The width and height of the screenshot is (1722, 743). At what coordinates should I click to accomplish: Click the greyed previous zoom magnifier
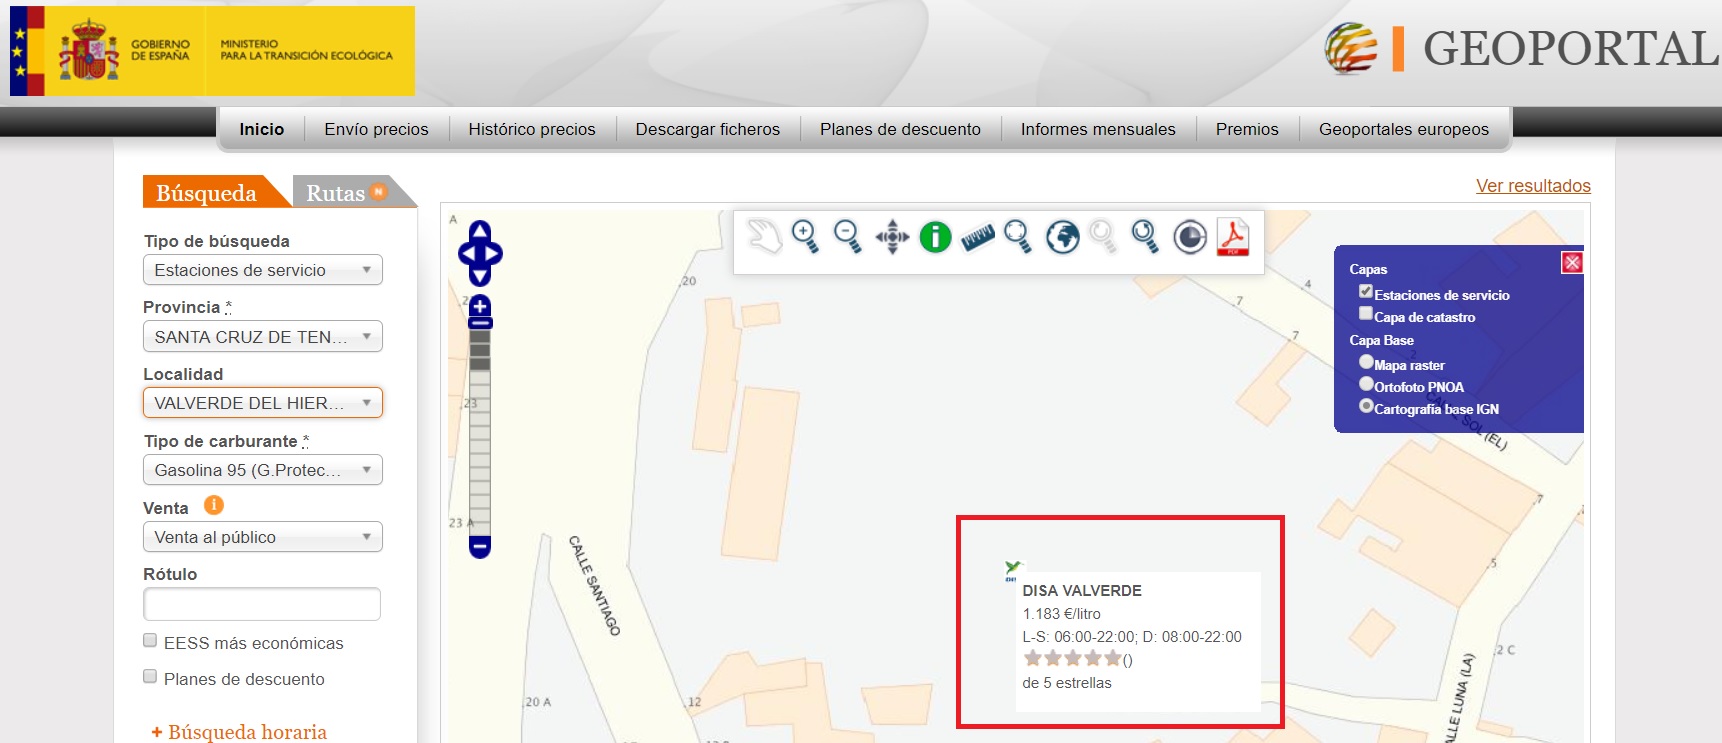point(1103,237)
